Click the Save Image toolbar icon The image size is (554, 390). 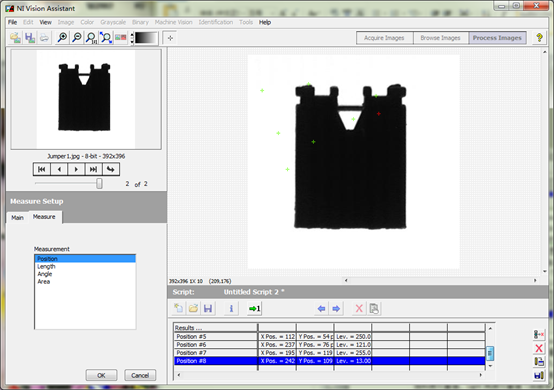click(30, 37)
